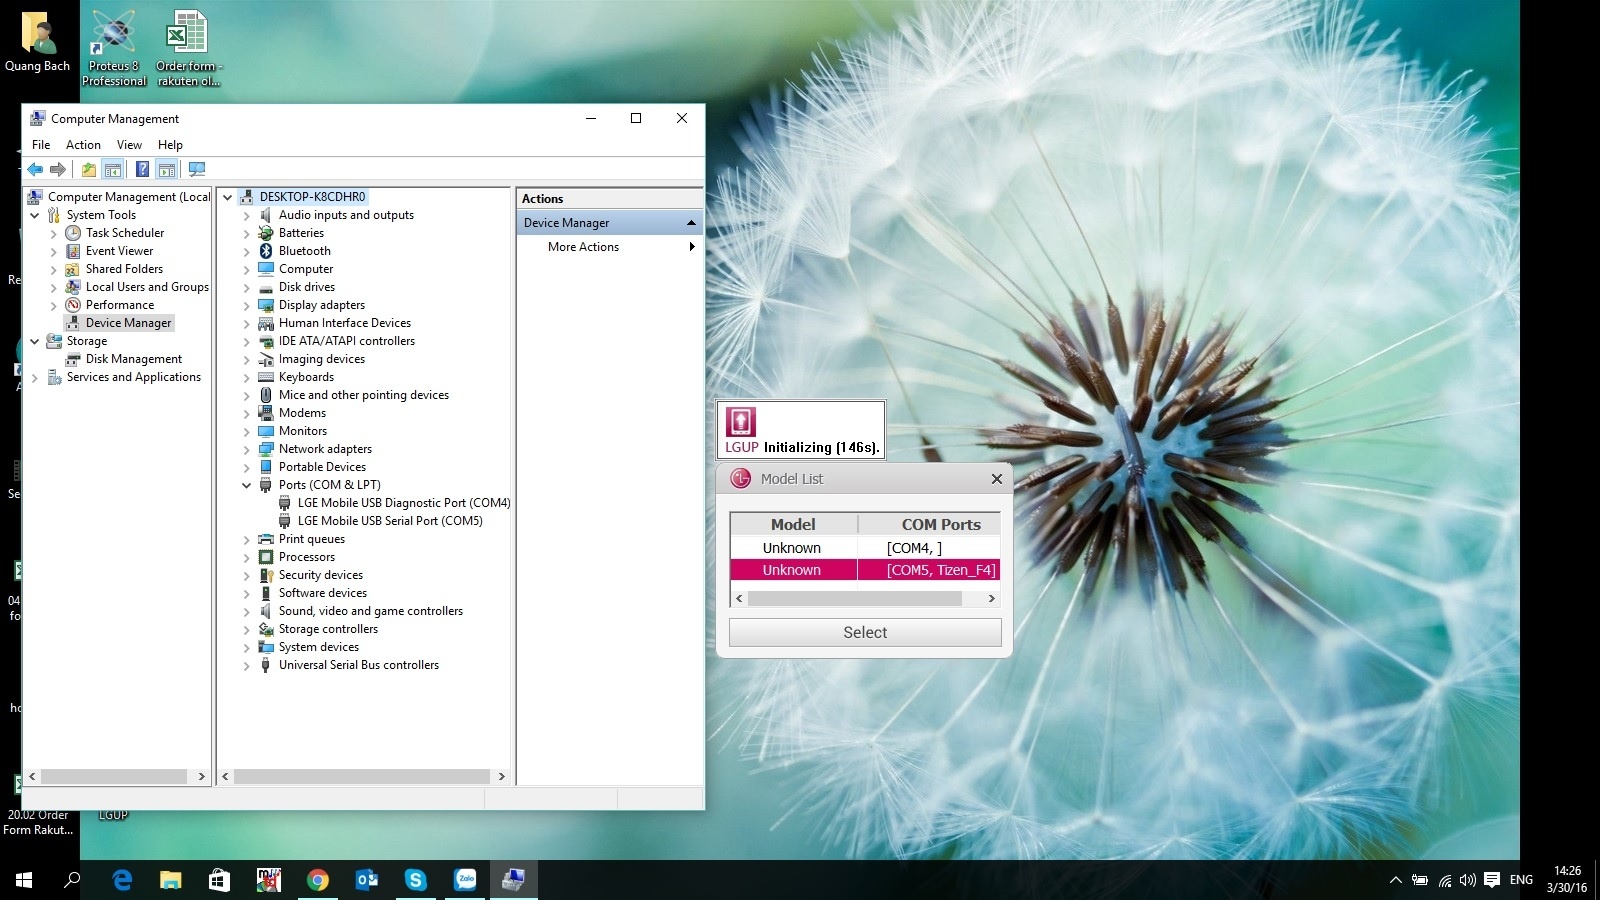
Task: Click device list horizontal scrollbar right arrow
Action: click(x=502, y=776)
